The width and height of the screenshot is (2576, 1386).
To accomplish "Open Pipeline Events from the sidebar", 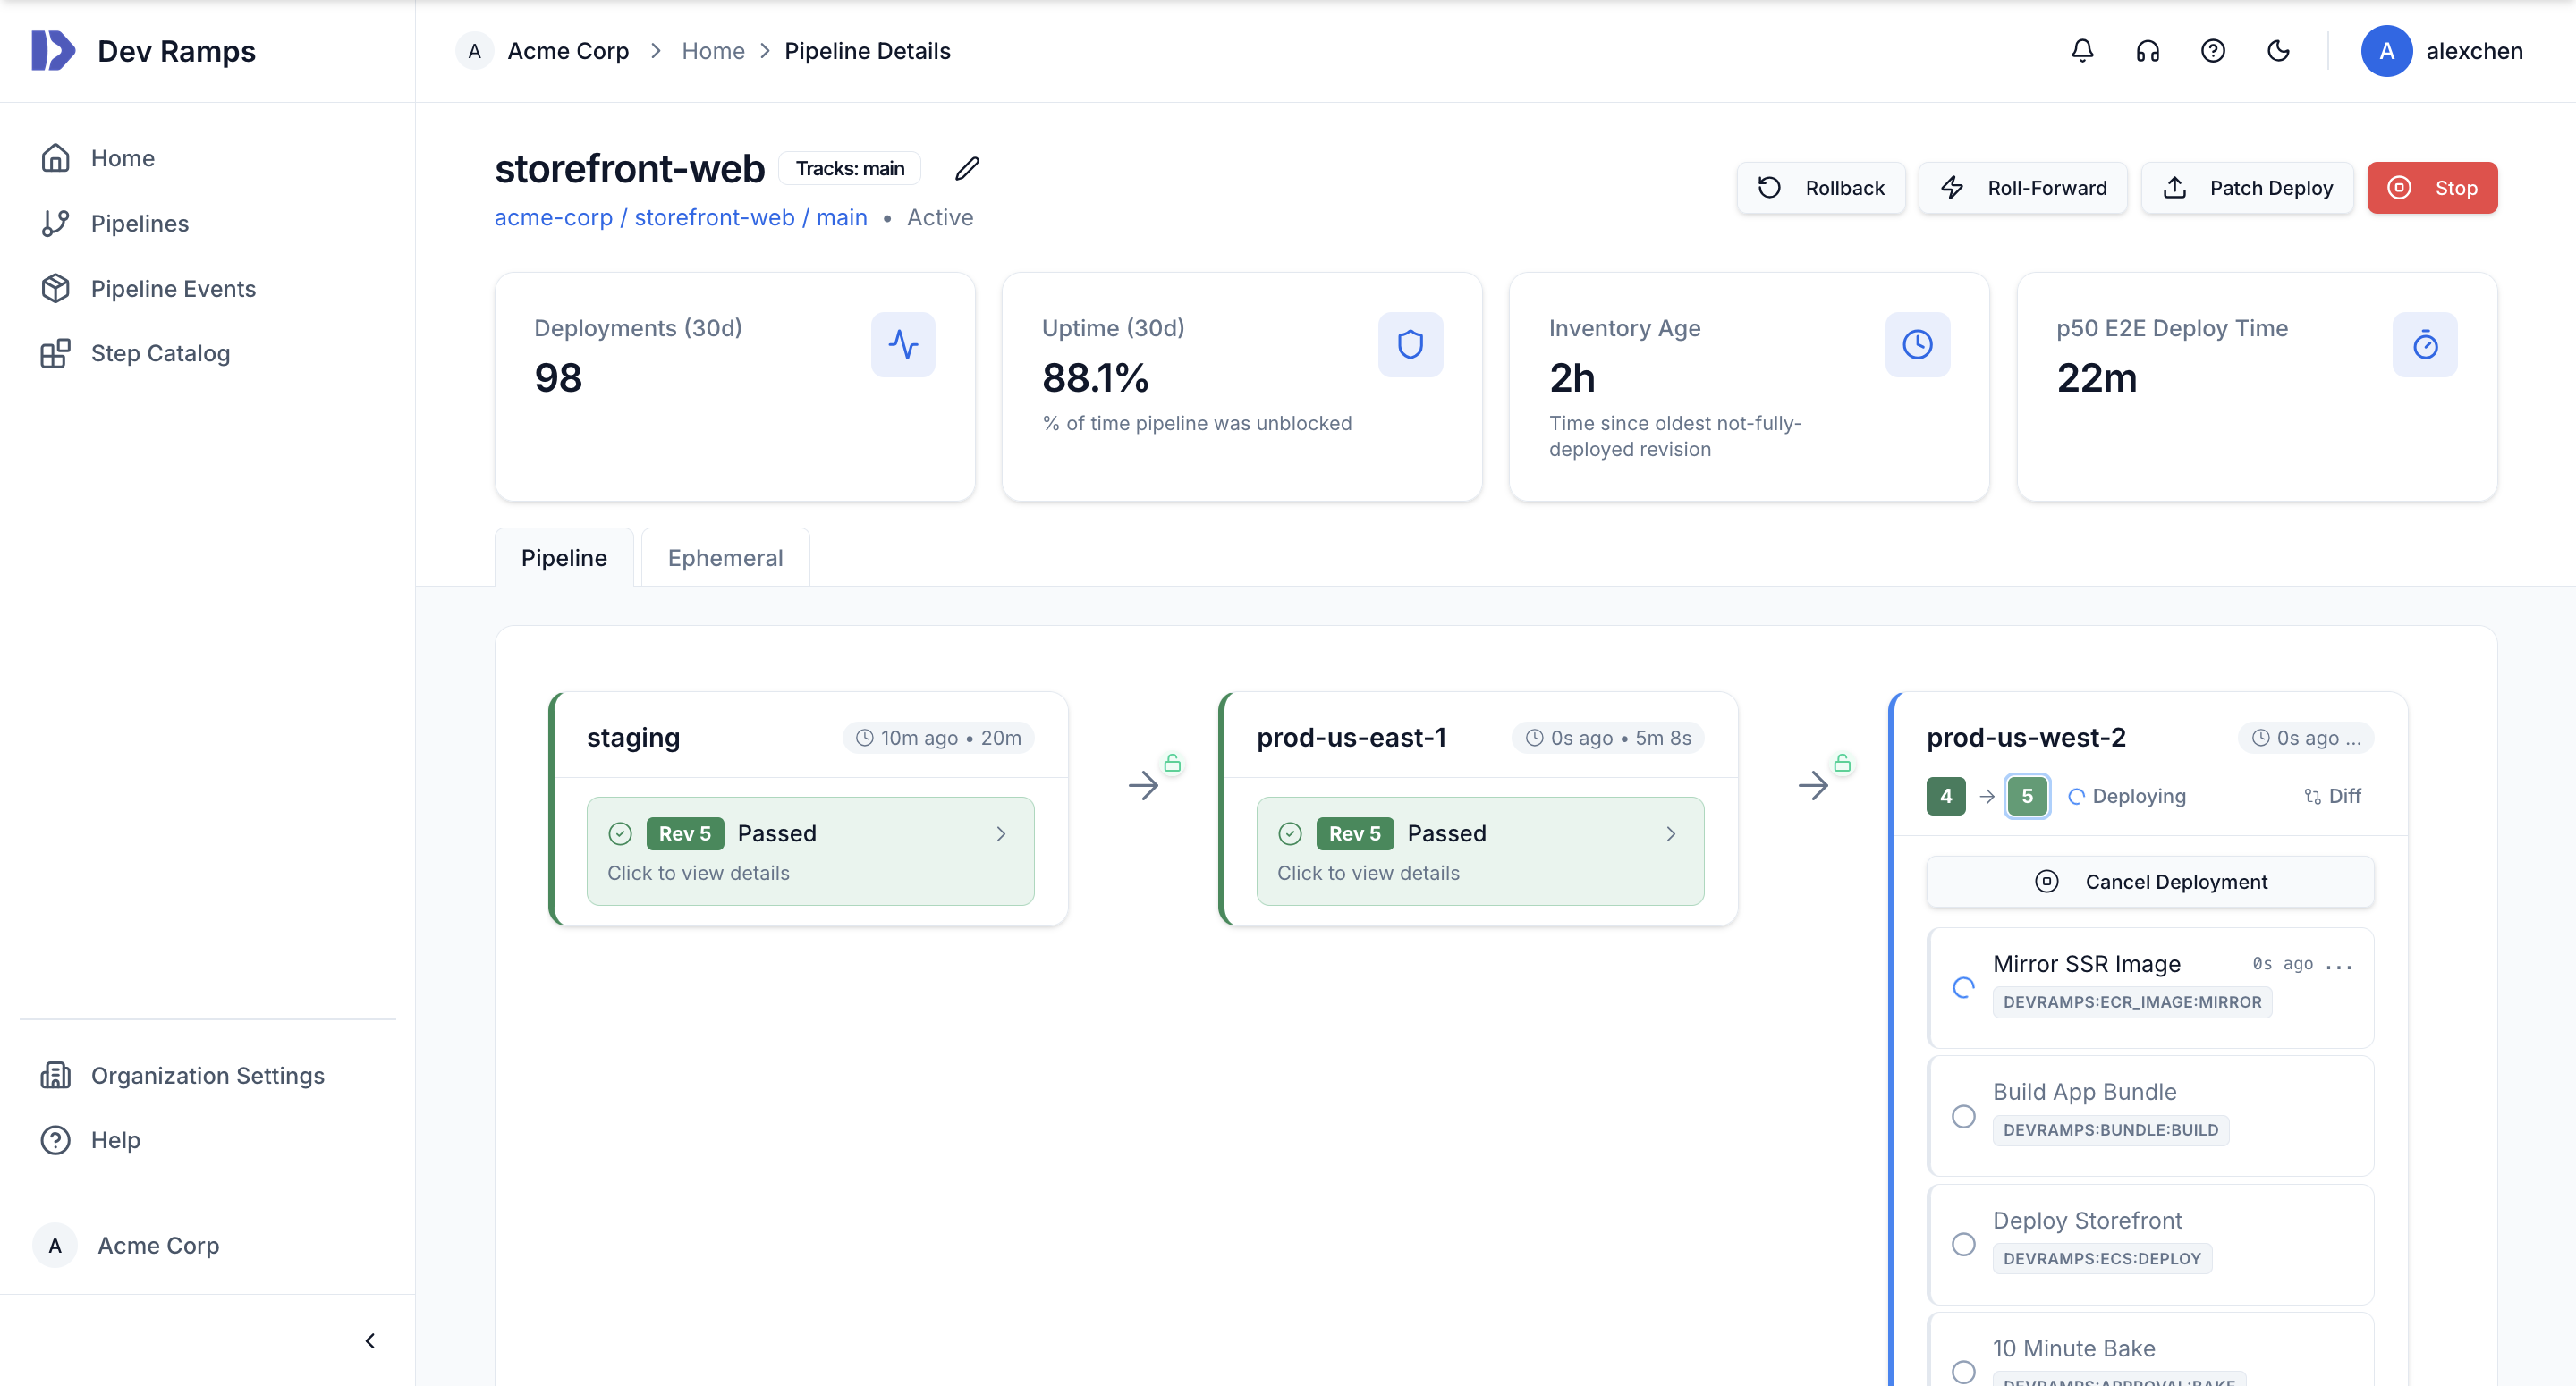I will pyautogui.click(x=173, y=288).
